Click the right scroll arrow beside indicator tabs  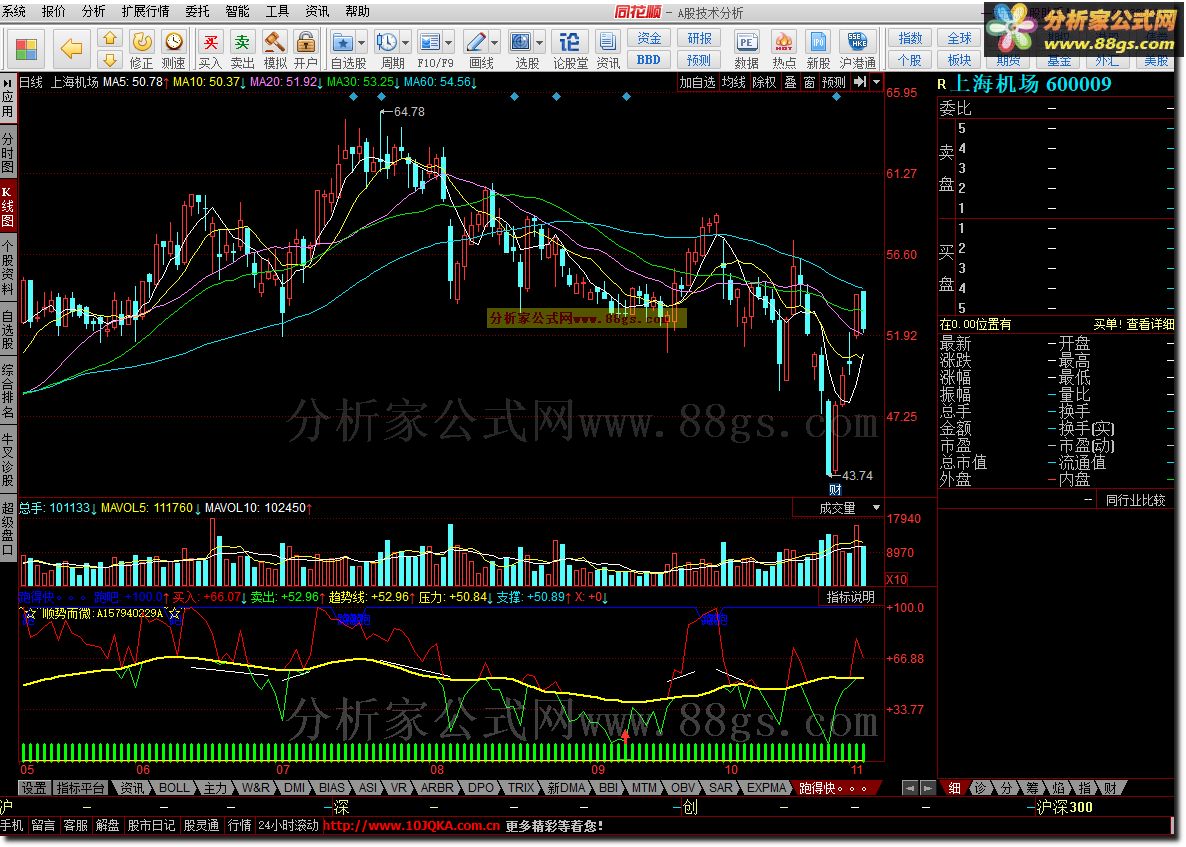pyautogui.click(x=928, y=788)
